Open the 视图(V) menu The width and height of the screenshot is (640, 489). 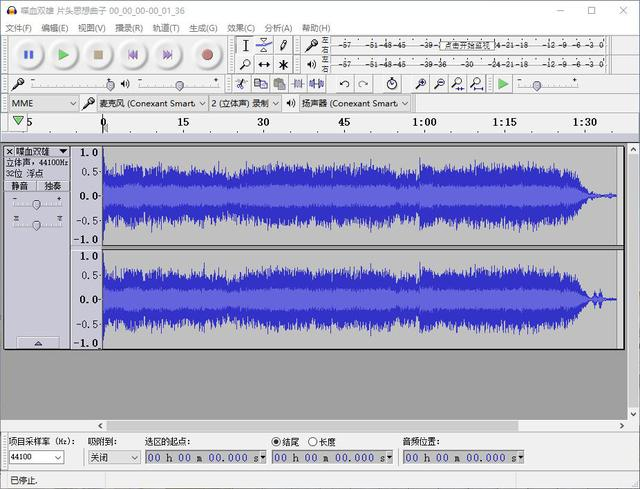point(91,28)
